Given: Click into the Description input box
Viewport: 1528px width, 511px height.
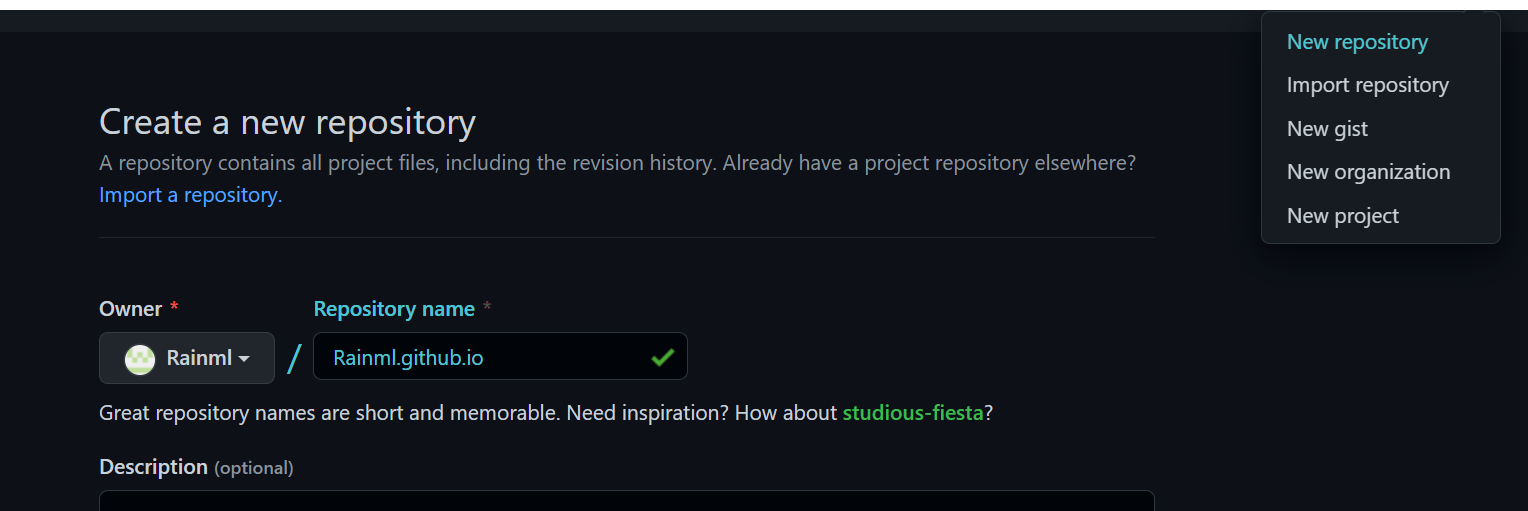Looking at the screenshot, I should (626, 500).
